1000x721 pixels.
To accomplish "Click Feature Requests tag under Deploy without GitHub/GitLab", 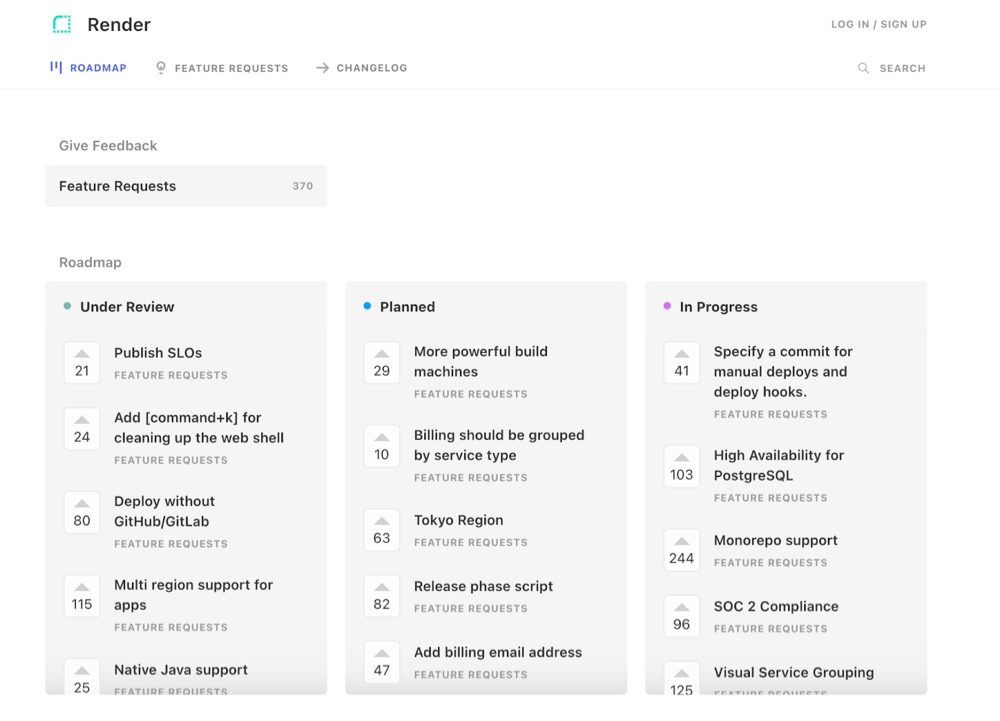I will (x=171, y=544).
